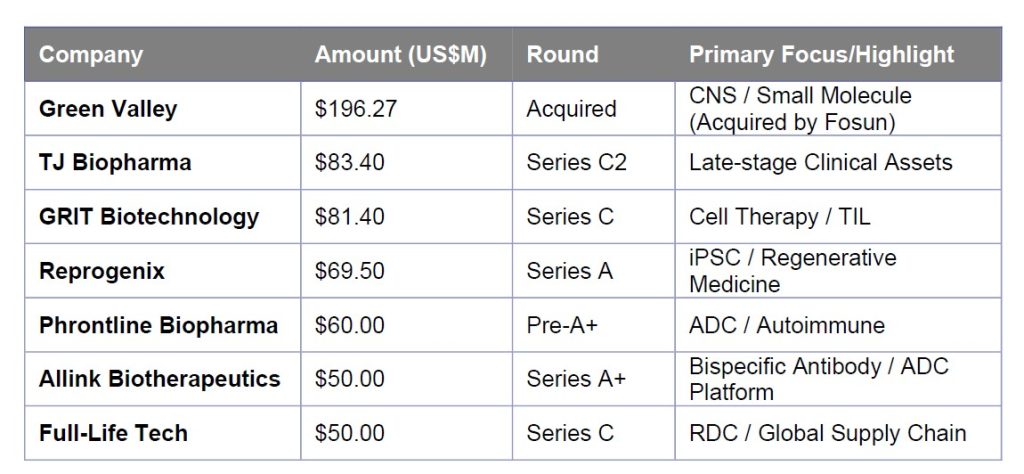The height and width of the screenshot is (474, 1024).
Task: Select the Primary Focus/Highlight header
Action: tap(821, 55)
